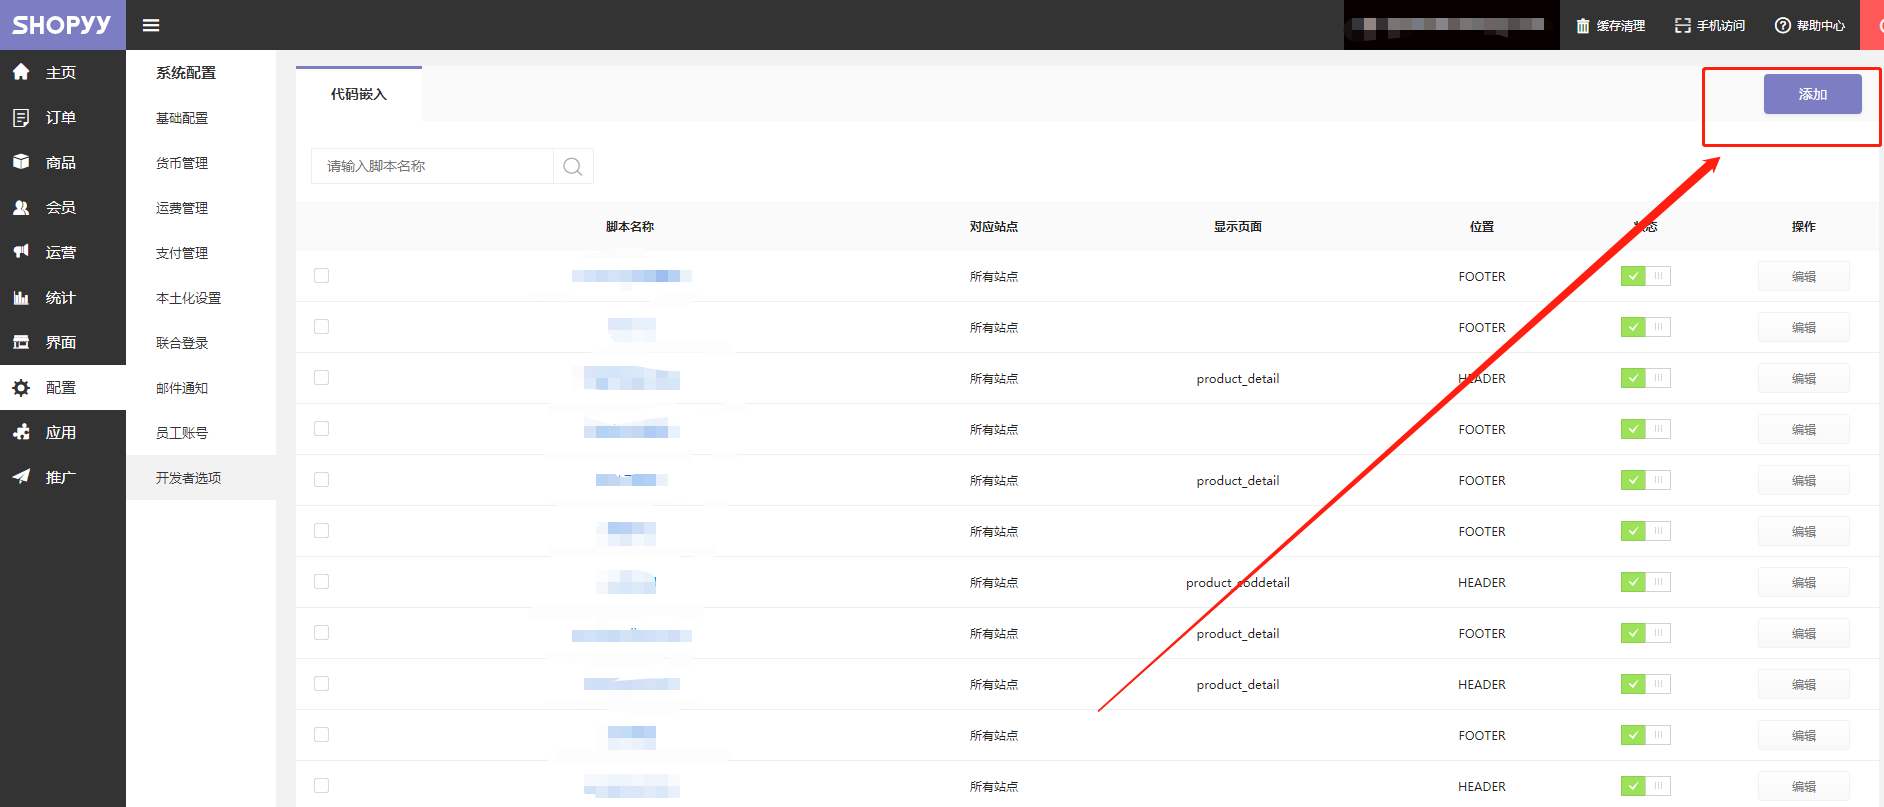
Task: Check the second row's checkbox
Action: point(321,326)
